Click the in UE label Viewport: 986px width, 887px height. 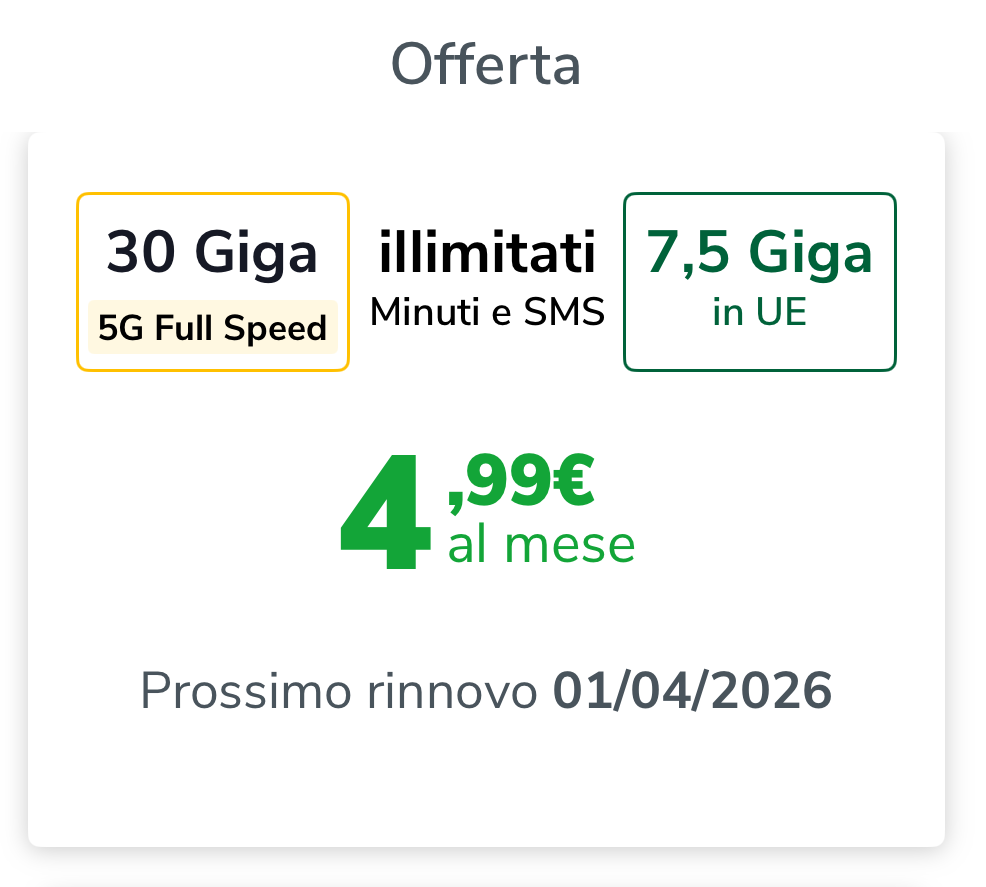(759, 313)
